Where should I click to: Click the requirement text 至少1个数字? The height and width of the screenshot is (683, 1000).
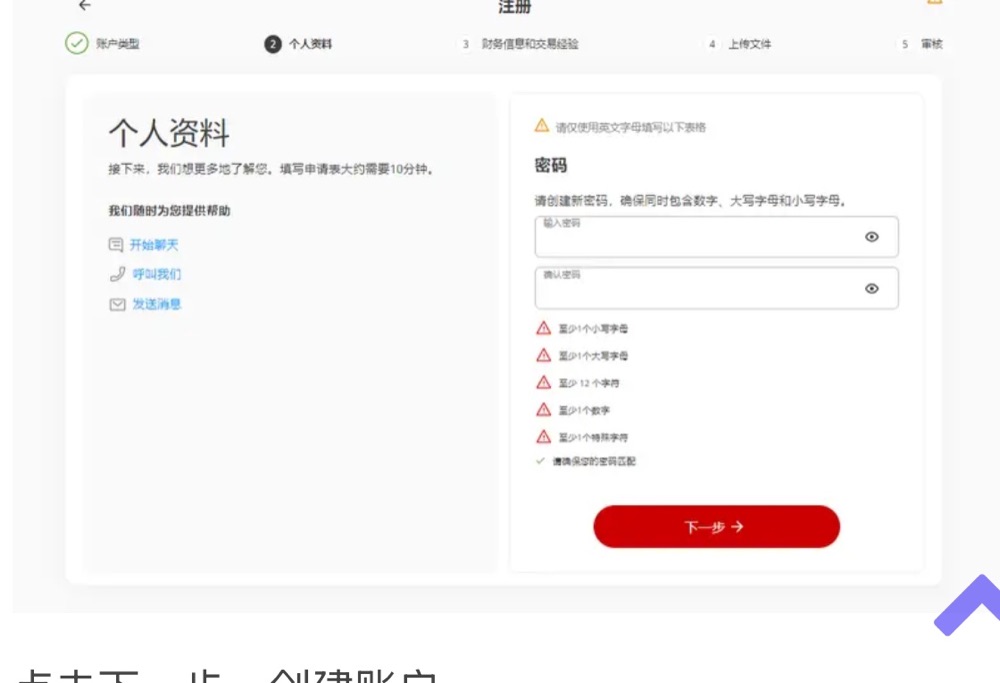point(584,410)
